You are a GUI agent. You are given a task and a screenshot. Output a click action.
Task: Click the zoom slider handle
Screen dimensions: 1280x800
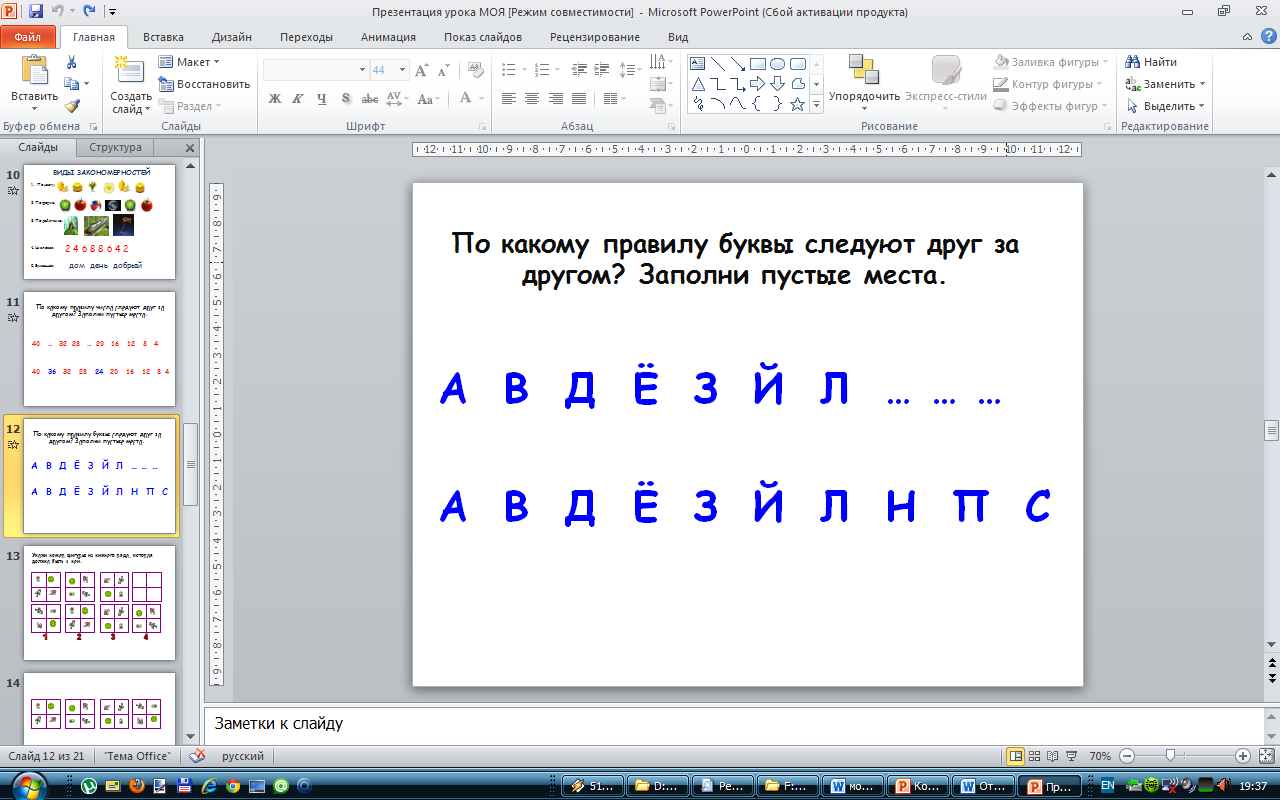1170,756
